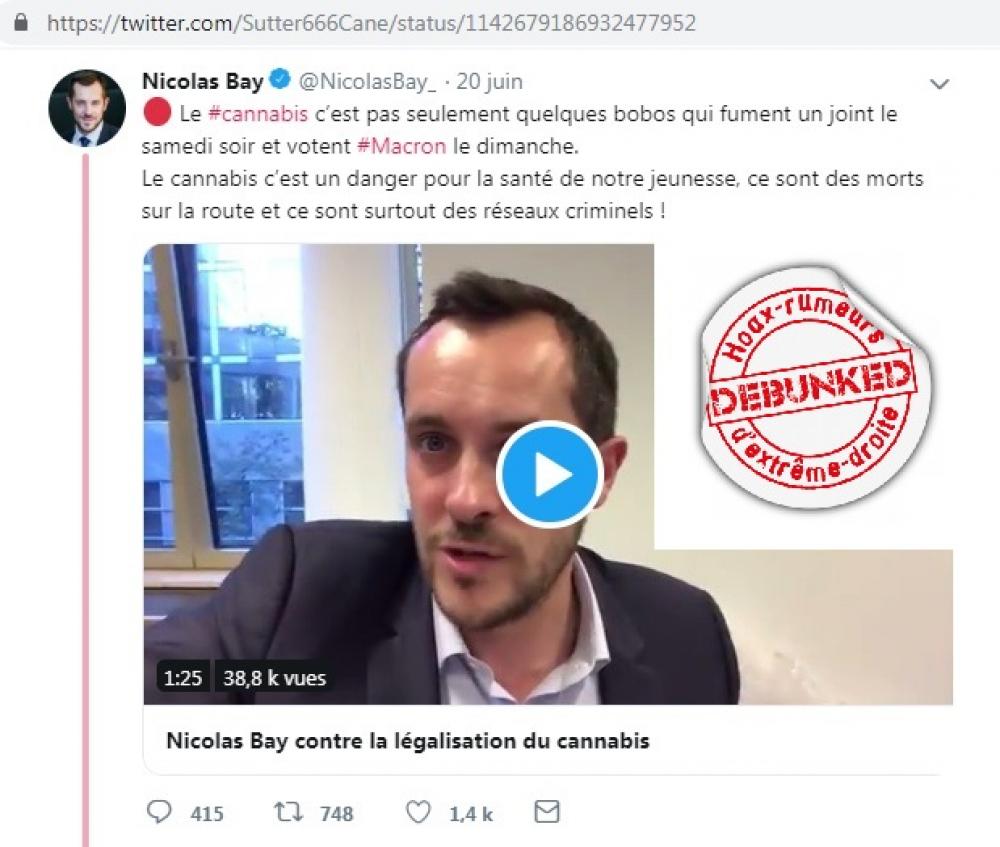This screenshot has height=847, width=1000.
Task: Open the #Macron hashtag link
Action: [x=402, y=146]
